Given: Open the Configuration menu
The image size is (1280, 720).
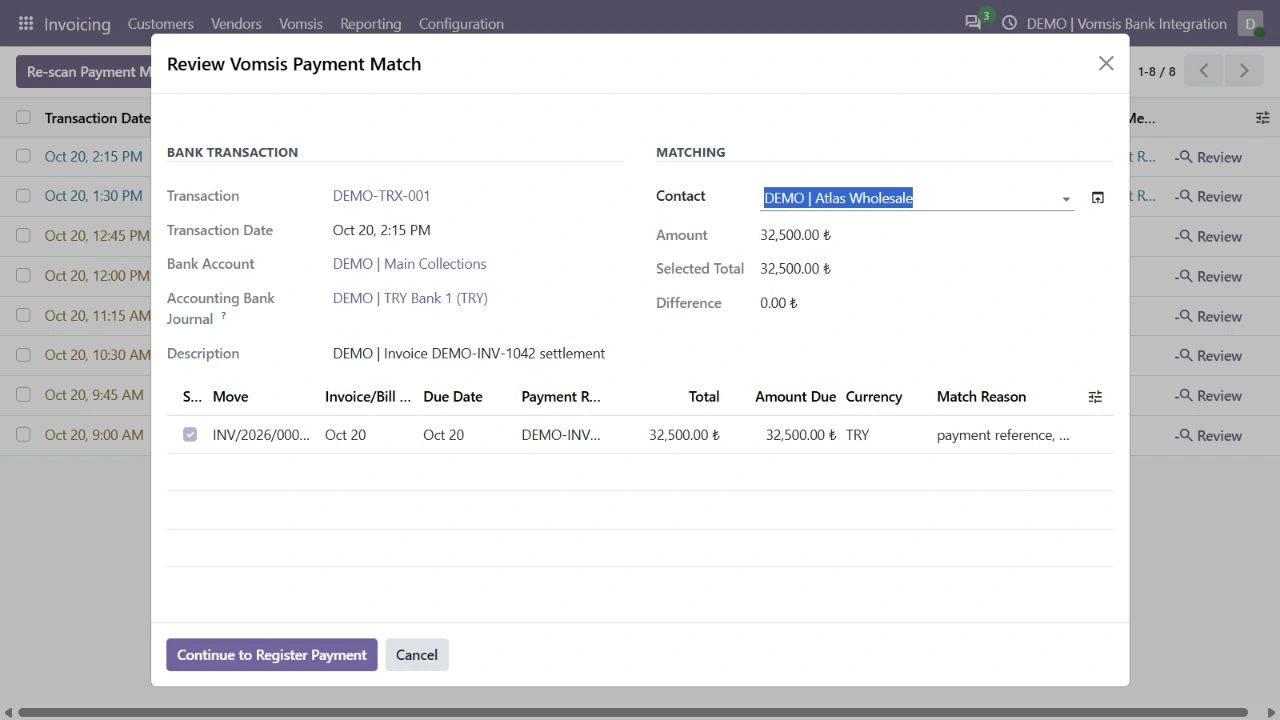Looking at the screenshot, I should coord(461,23).
